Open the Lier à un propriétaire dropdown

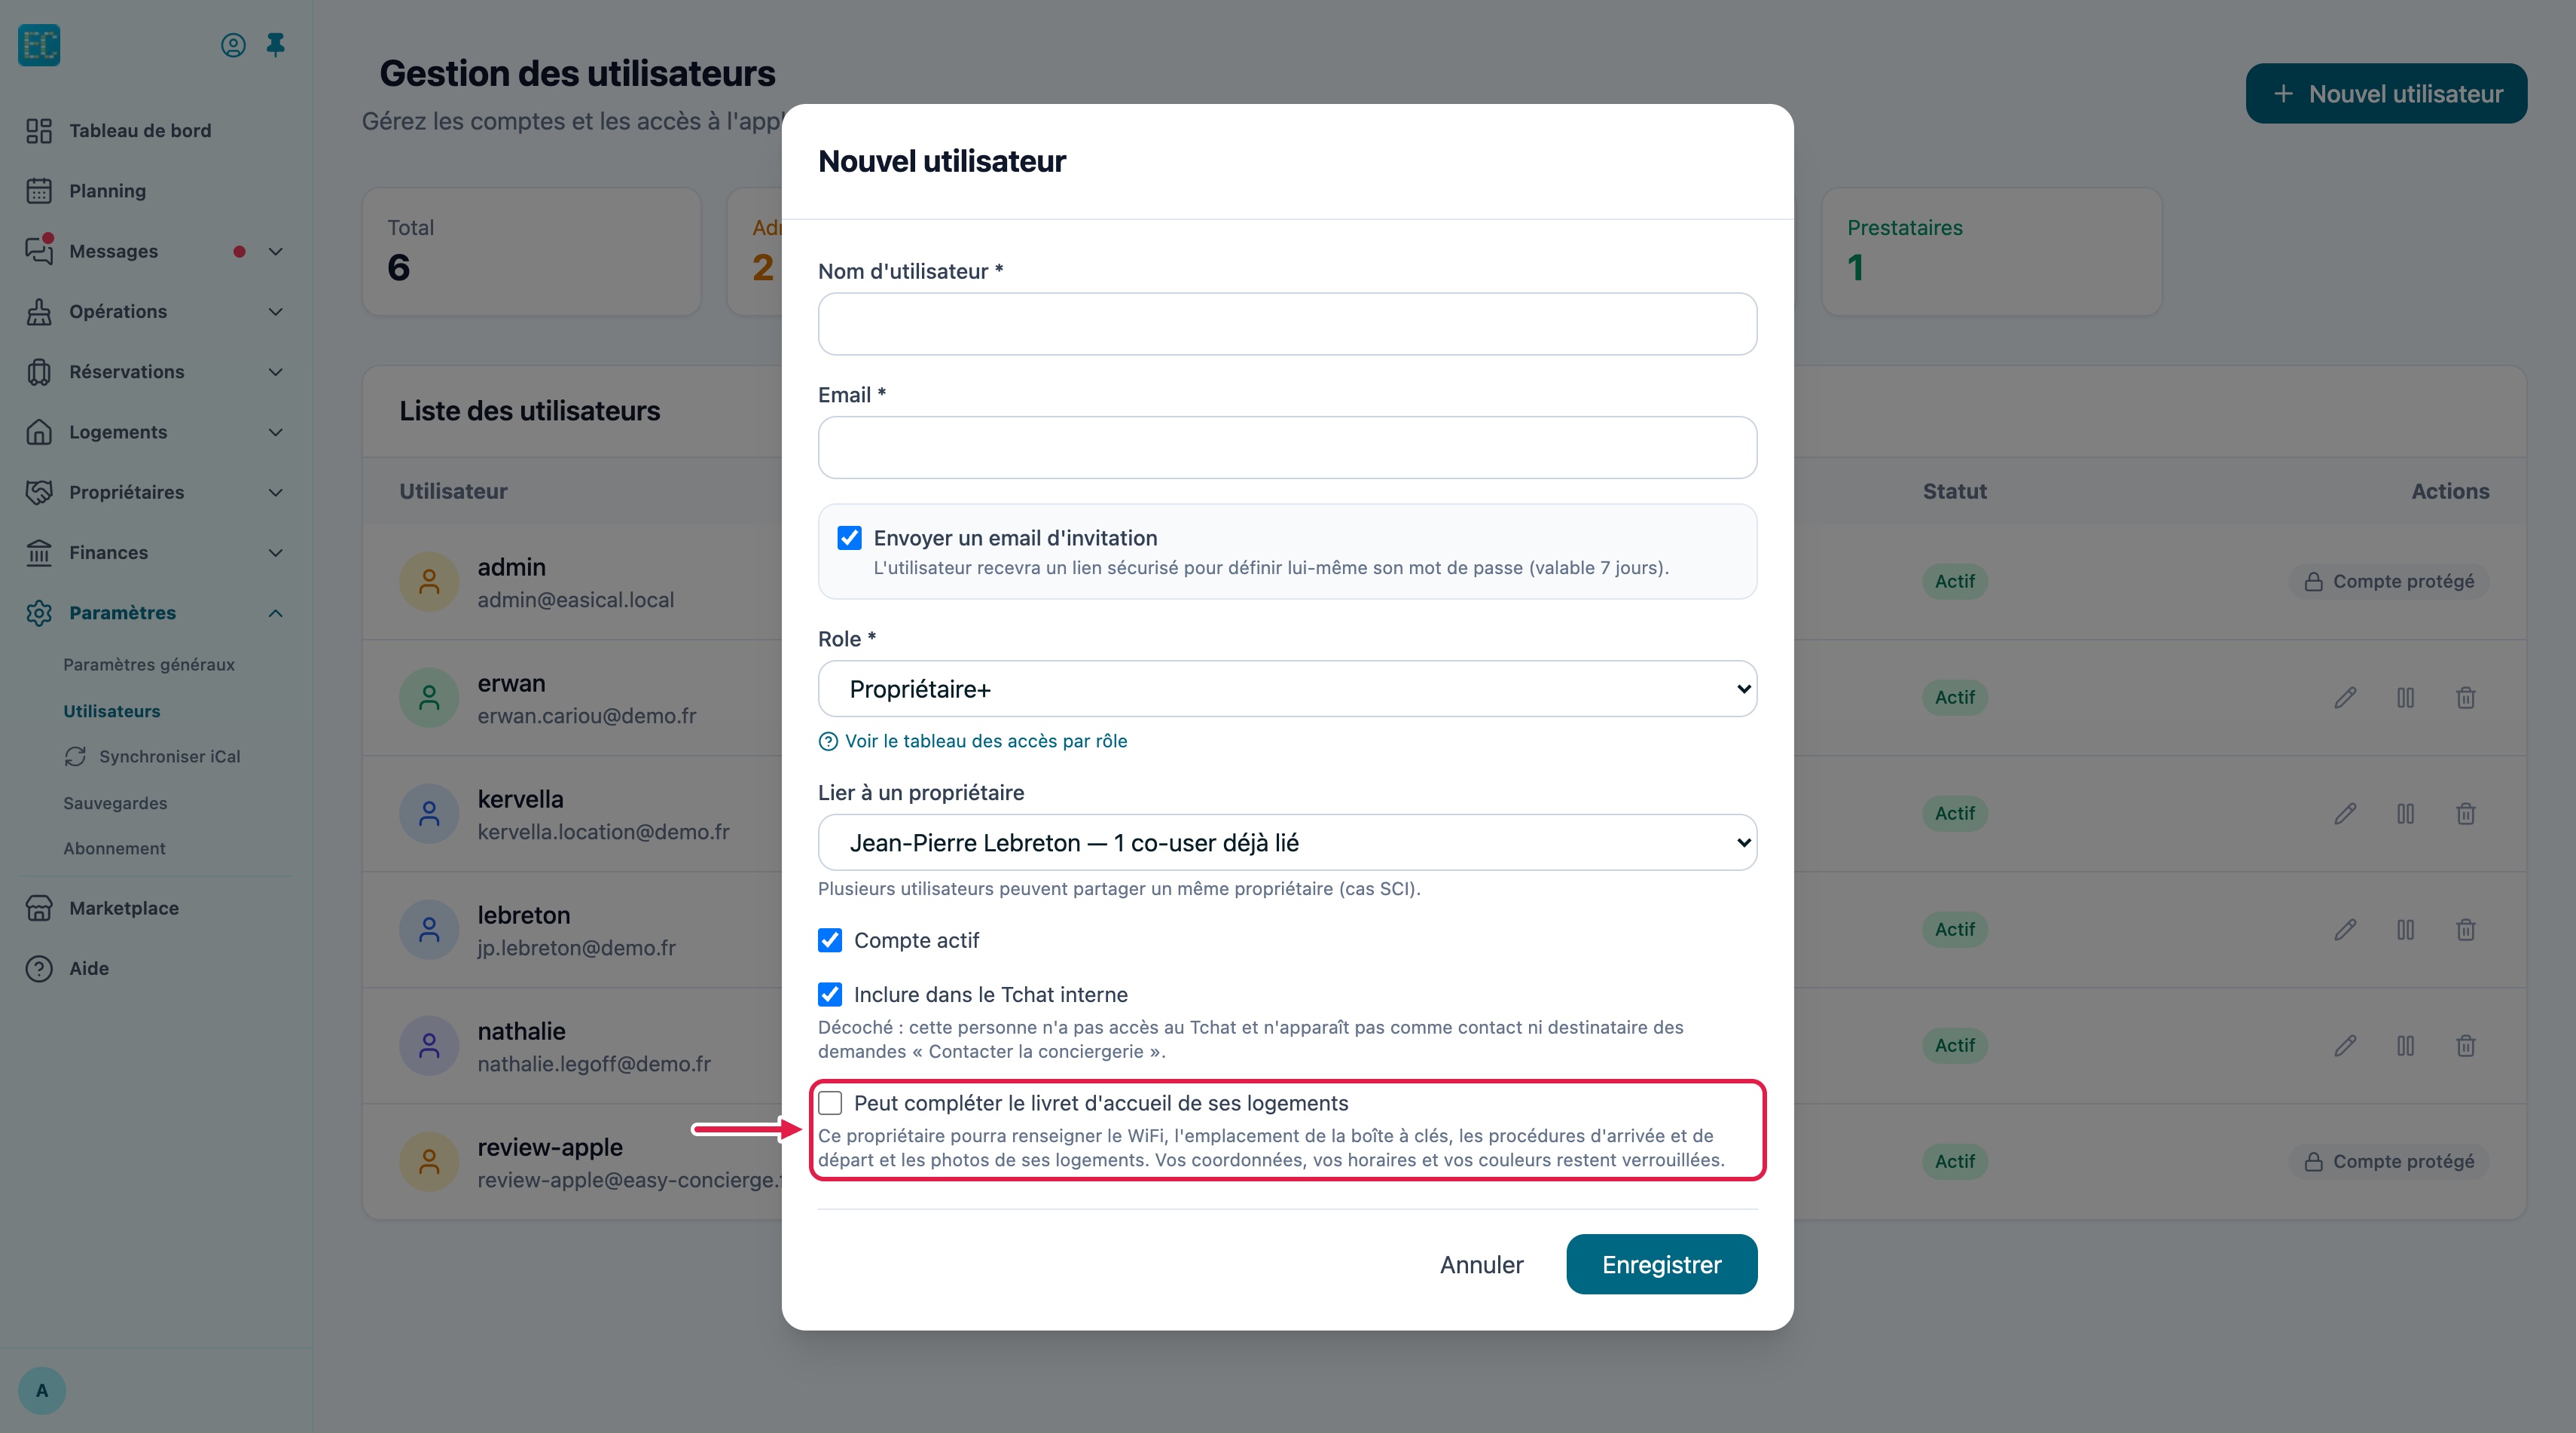click(x=1287, y=843)
